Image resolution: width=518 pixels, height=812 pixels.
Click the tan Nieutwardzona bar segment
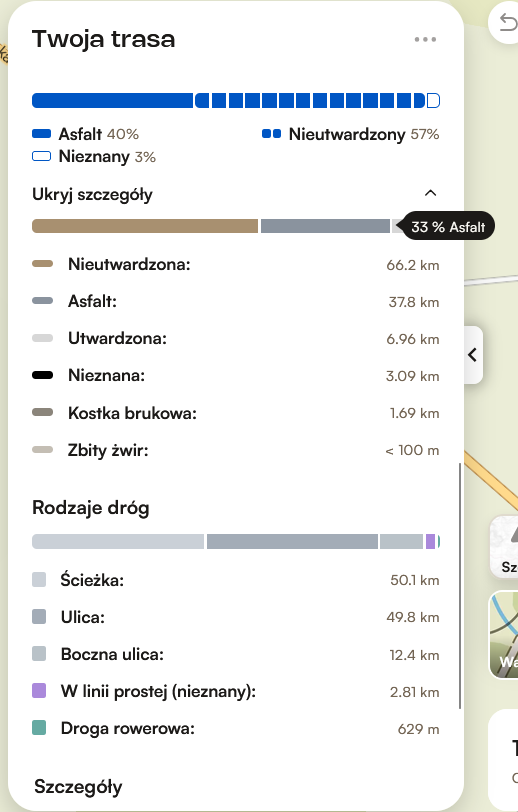[x=145, y=226]
